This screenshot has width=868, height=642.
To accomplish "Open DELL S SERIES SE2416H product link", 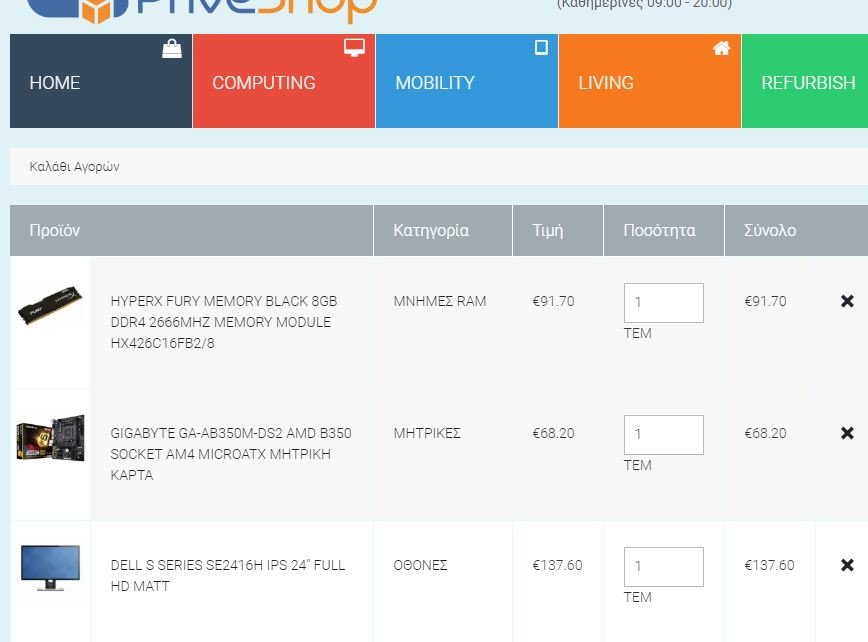I will click(228, 576).
